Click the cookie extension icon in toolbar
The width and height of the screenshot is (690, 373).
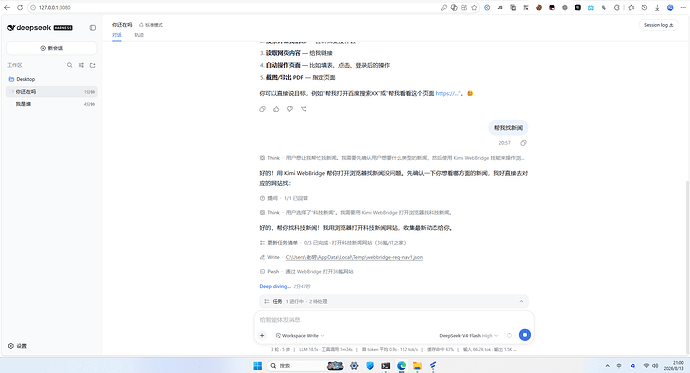coord(539,7)
